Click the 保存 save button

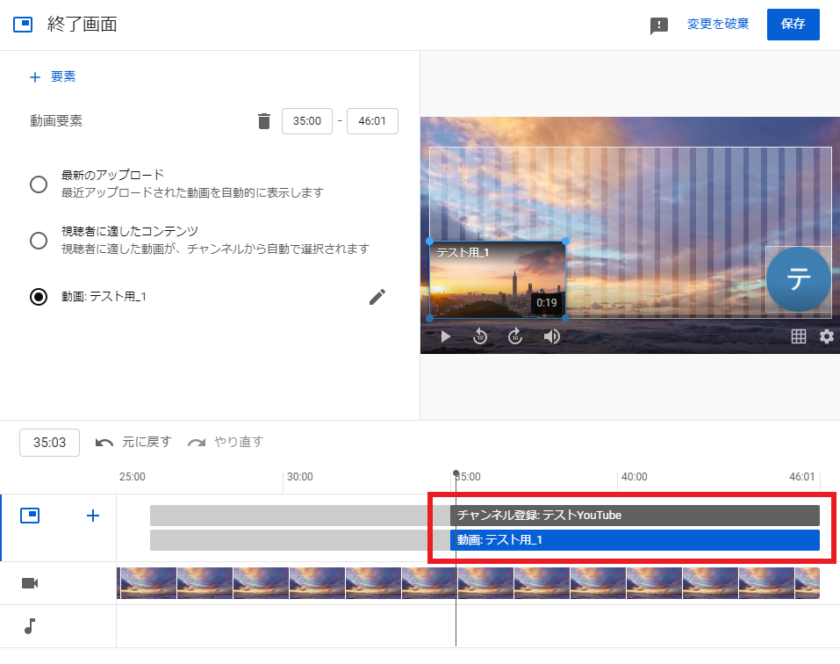pyautogui.click(x=792, y=25)
